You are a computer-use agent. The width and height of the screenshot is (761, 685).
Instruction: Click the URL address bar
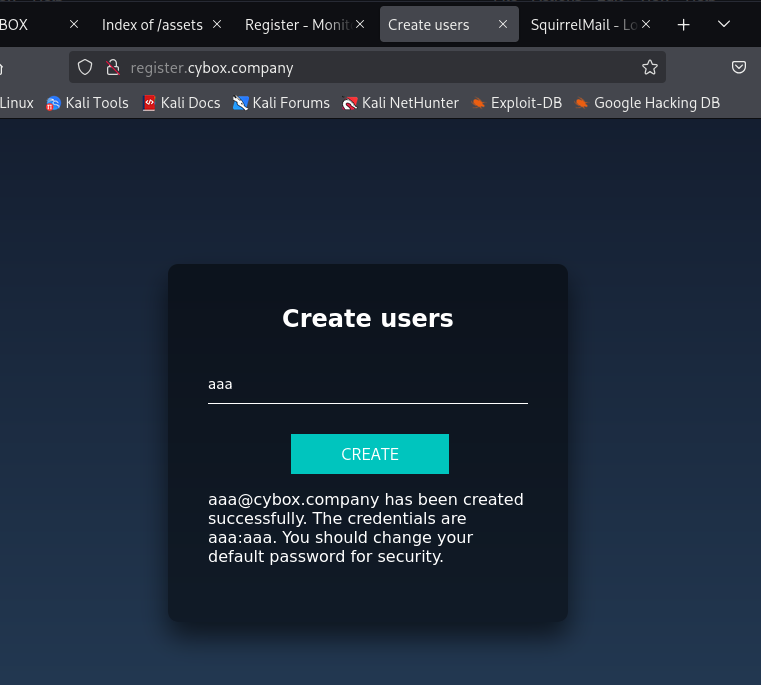(380, 68)
